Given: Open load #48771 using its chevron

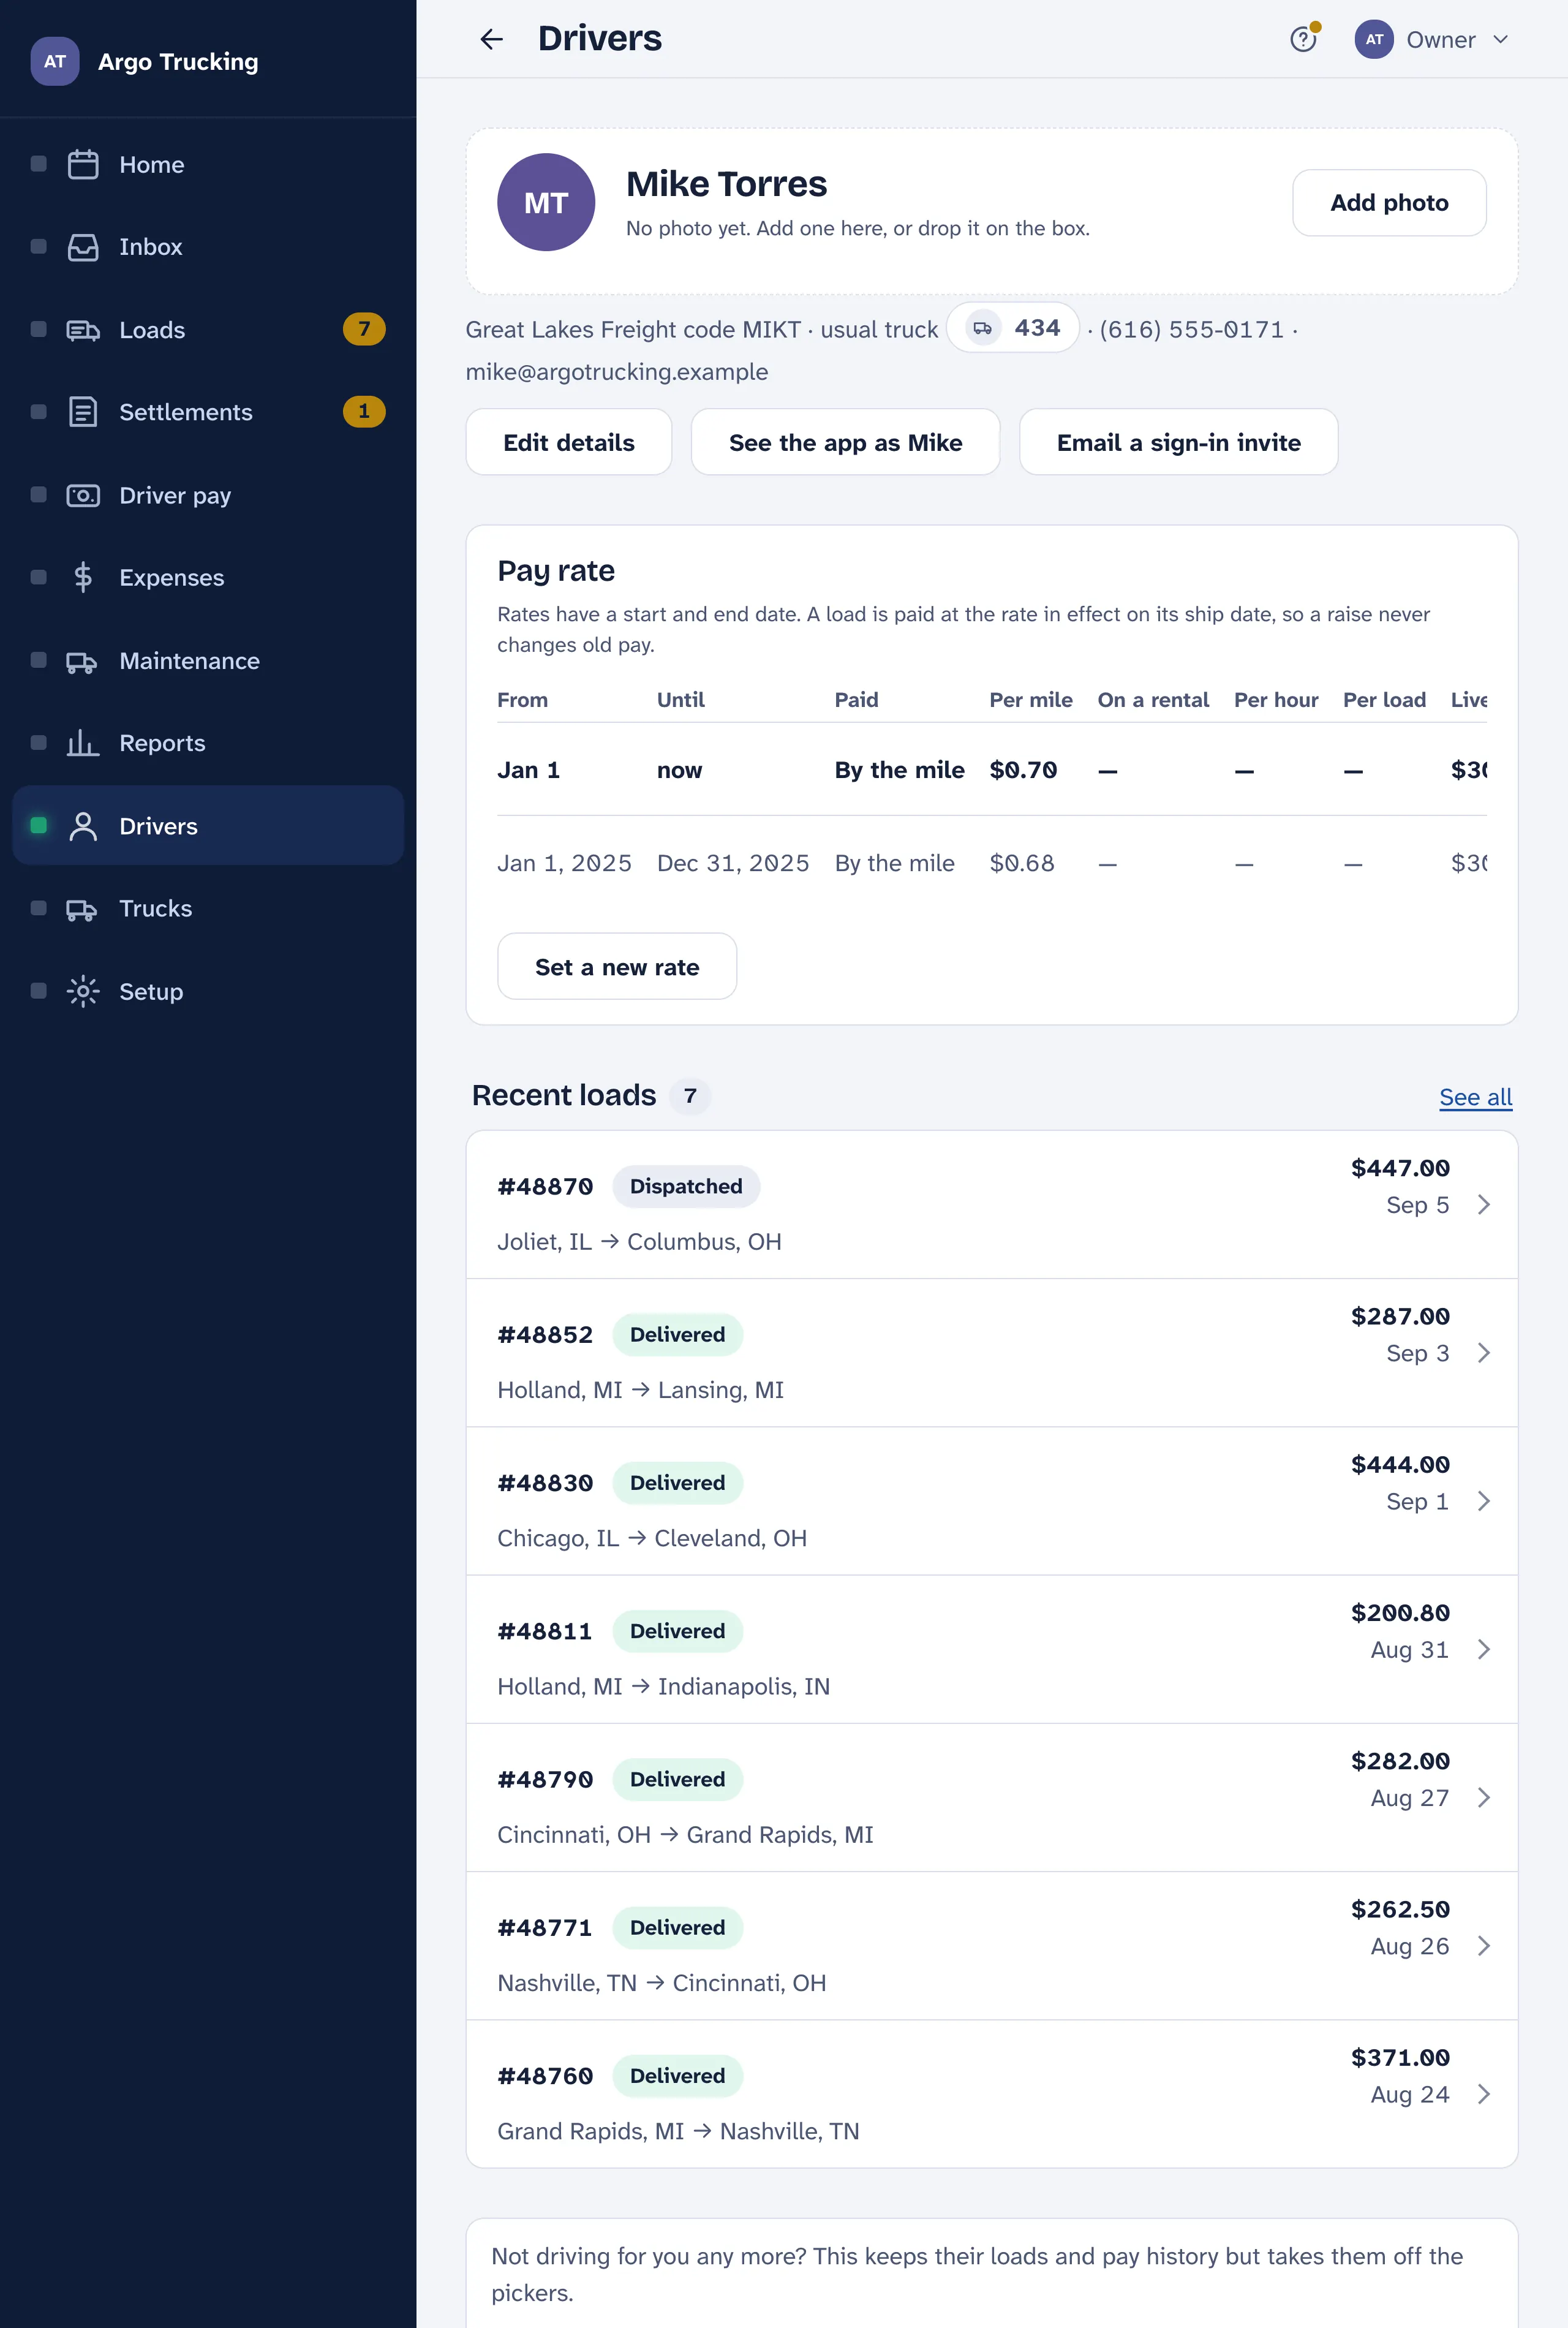Looking at the screenshot, I should click(x=1484, y=1945).
